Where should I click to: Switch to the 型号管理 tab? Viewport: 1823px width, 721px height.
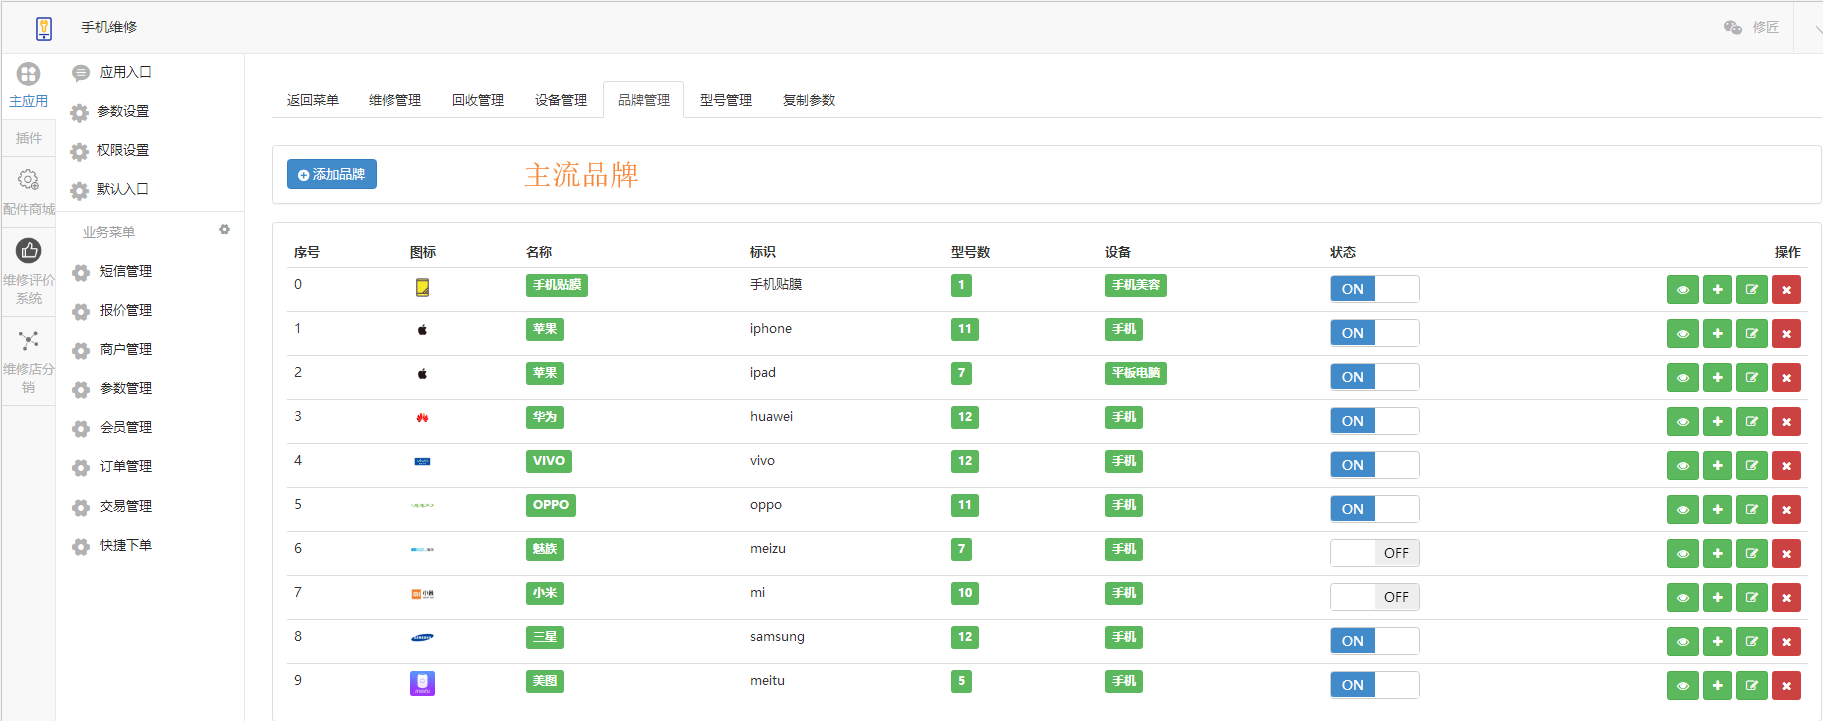click(726, 100)
